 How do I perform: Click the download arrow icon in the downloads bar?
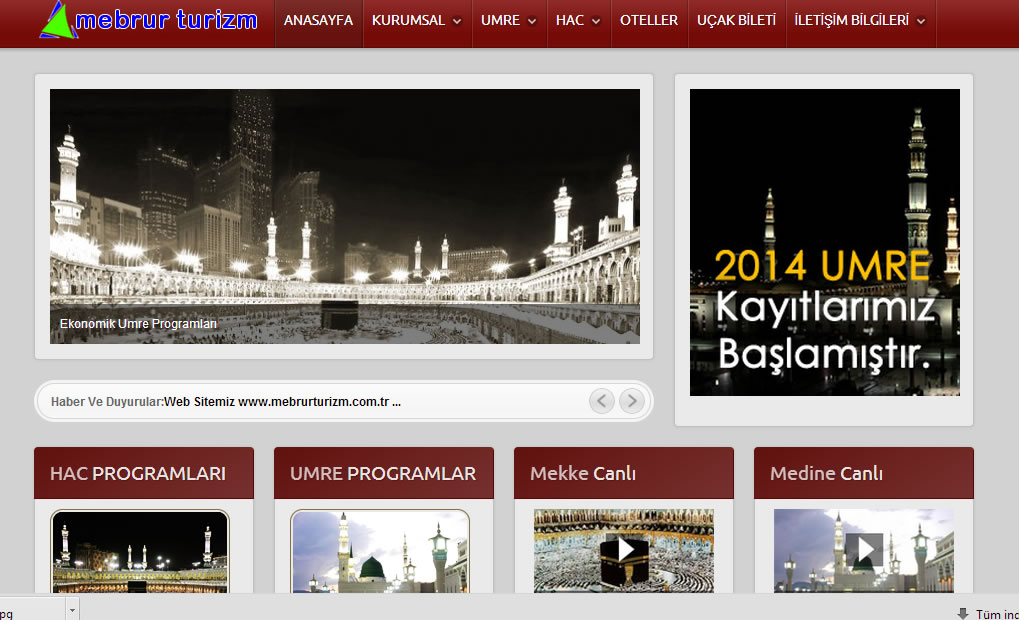(963, 614)
